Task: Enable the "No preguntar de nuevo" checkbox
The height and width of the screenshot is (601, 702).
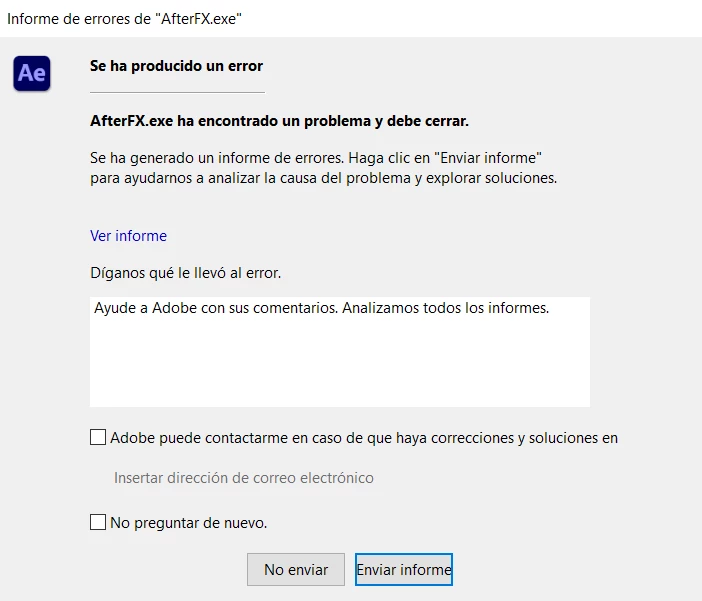Action: click(x=98, y=522)
